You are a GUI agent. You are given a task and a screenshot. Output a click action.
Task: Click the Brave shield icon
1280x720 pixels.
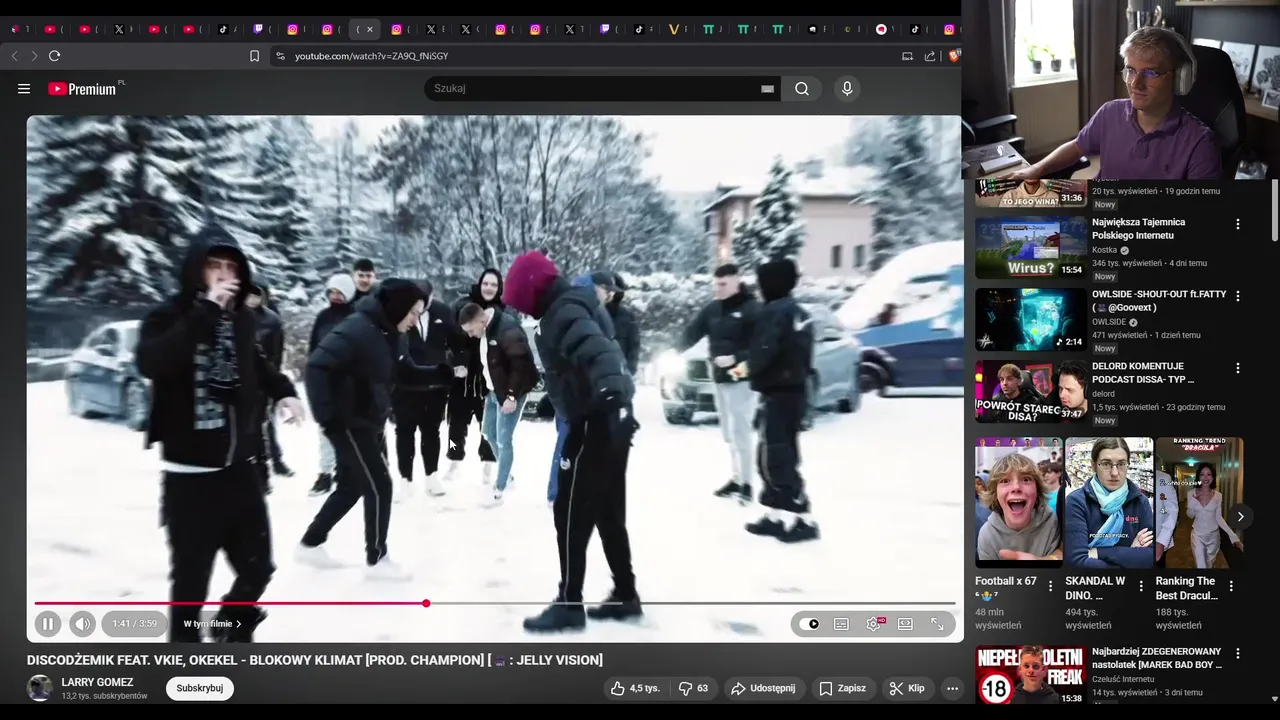tap(954, 56)
